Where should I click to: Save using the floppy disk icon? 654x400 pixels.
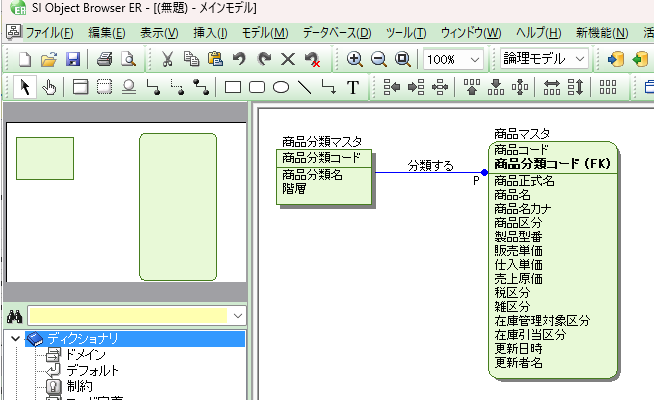(73, 59)
